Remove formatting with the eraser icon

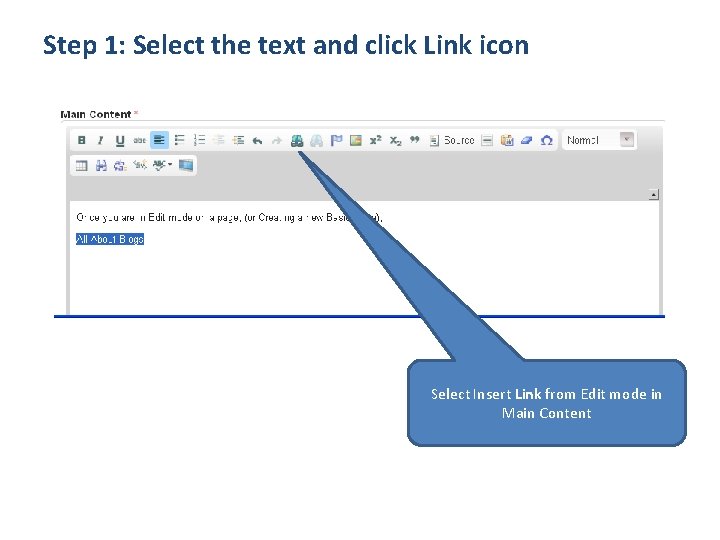click(x=526, y=141)
